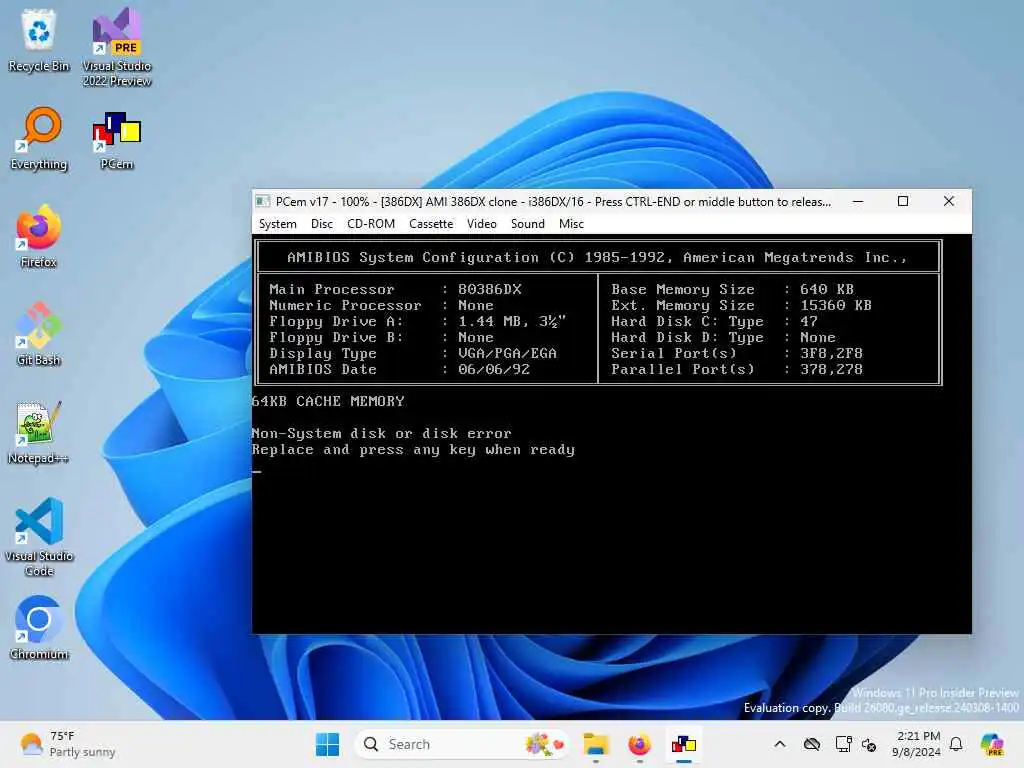This screenshot has height=768, width=1024.
Task: Open the clock showing 2:21 PM
Action: [916, 744]
